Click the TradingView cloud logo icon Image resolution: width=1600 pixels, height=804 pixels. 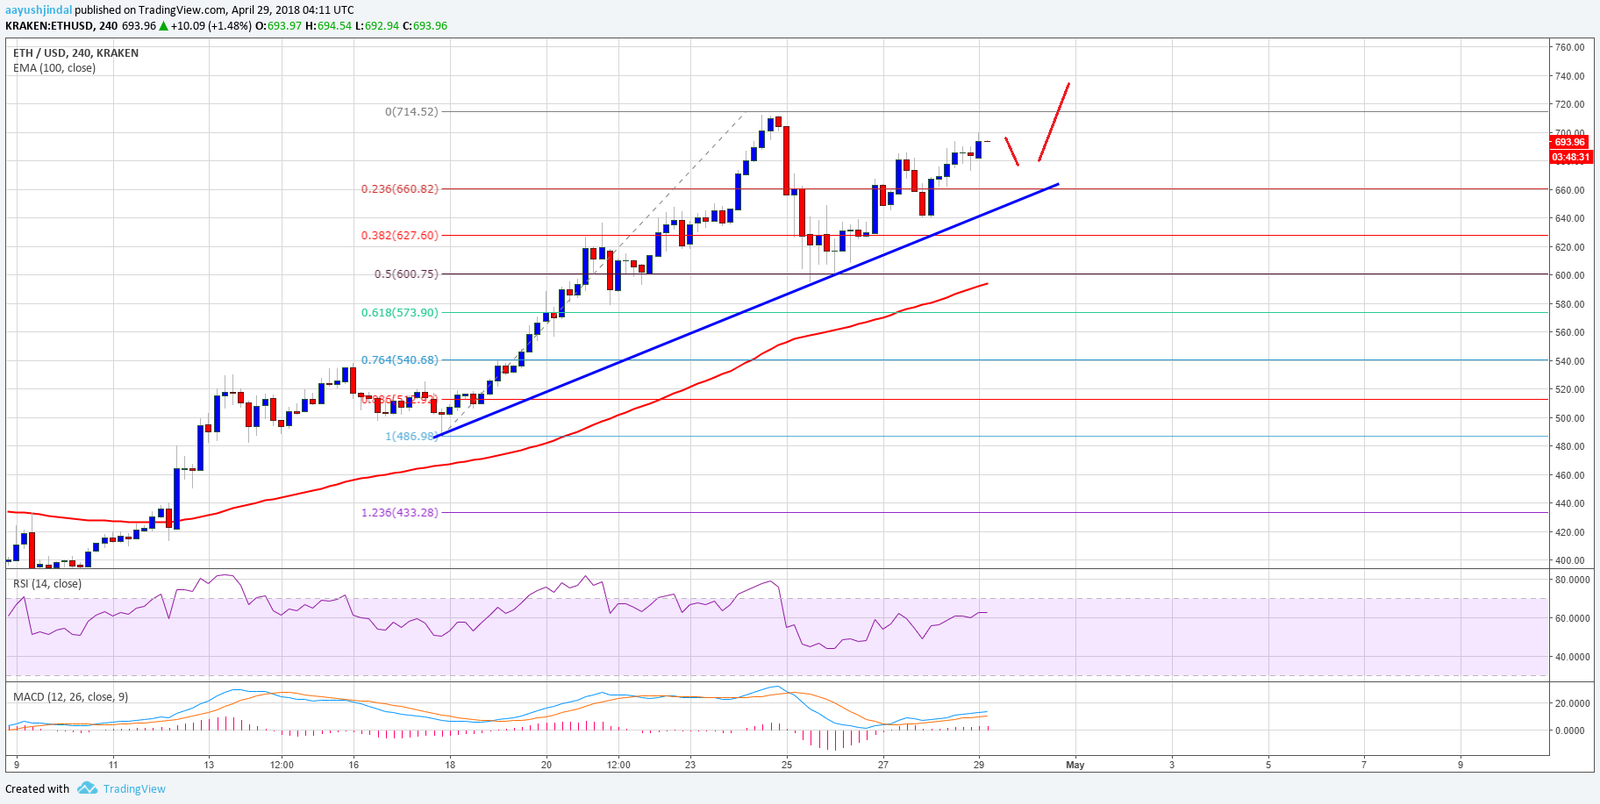87,789
